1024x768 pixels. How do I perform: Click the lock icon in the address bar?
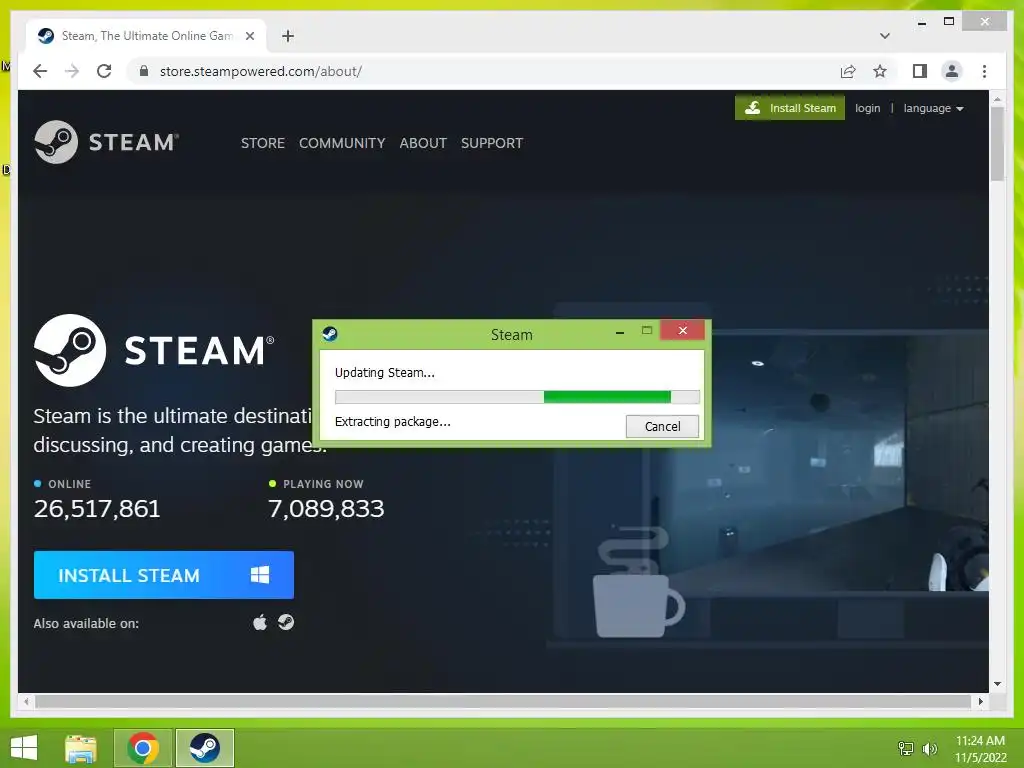(144, 71)
